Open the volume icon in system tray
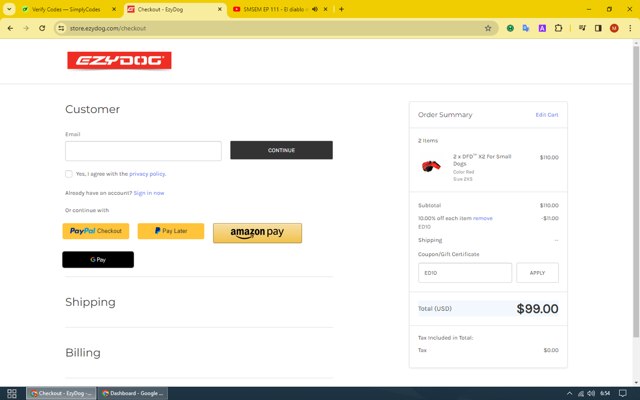640x400 pixels. (x=591, y=393)
